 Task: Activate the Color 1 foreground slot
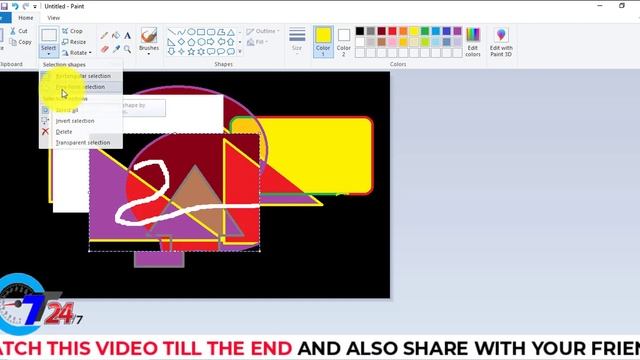323,42
